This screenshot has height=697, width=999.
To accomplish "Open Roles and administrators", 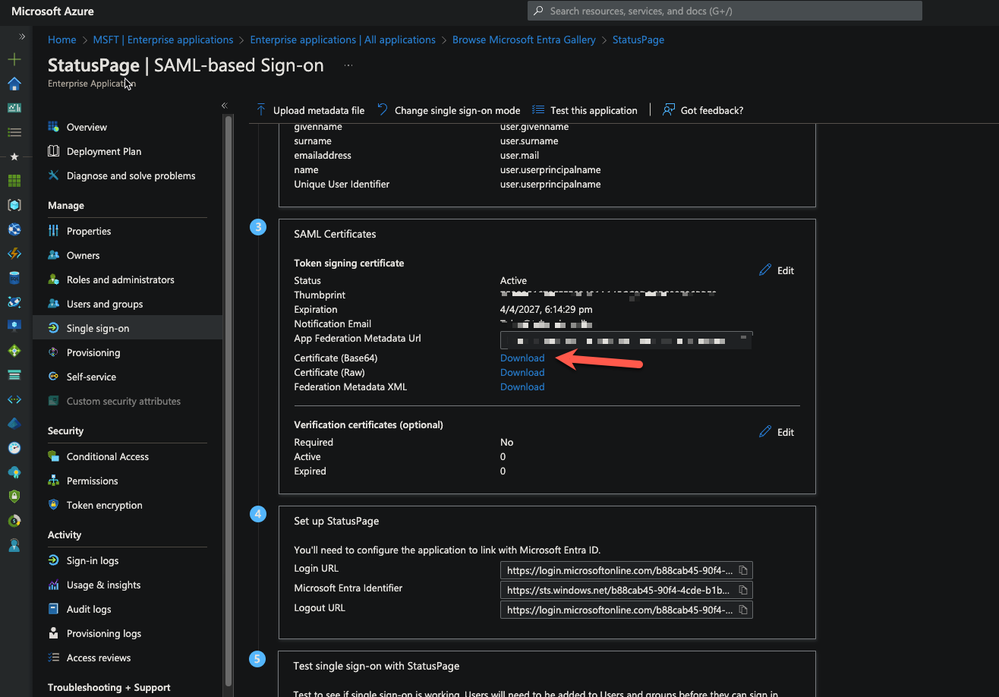I will (x=120, y=280).
